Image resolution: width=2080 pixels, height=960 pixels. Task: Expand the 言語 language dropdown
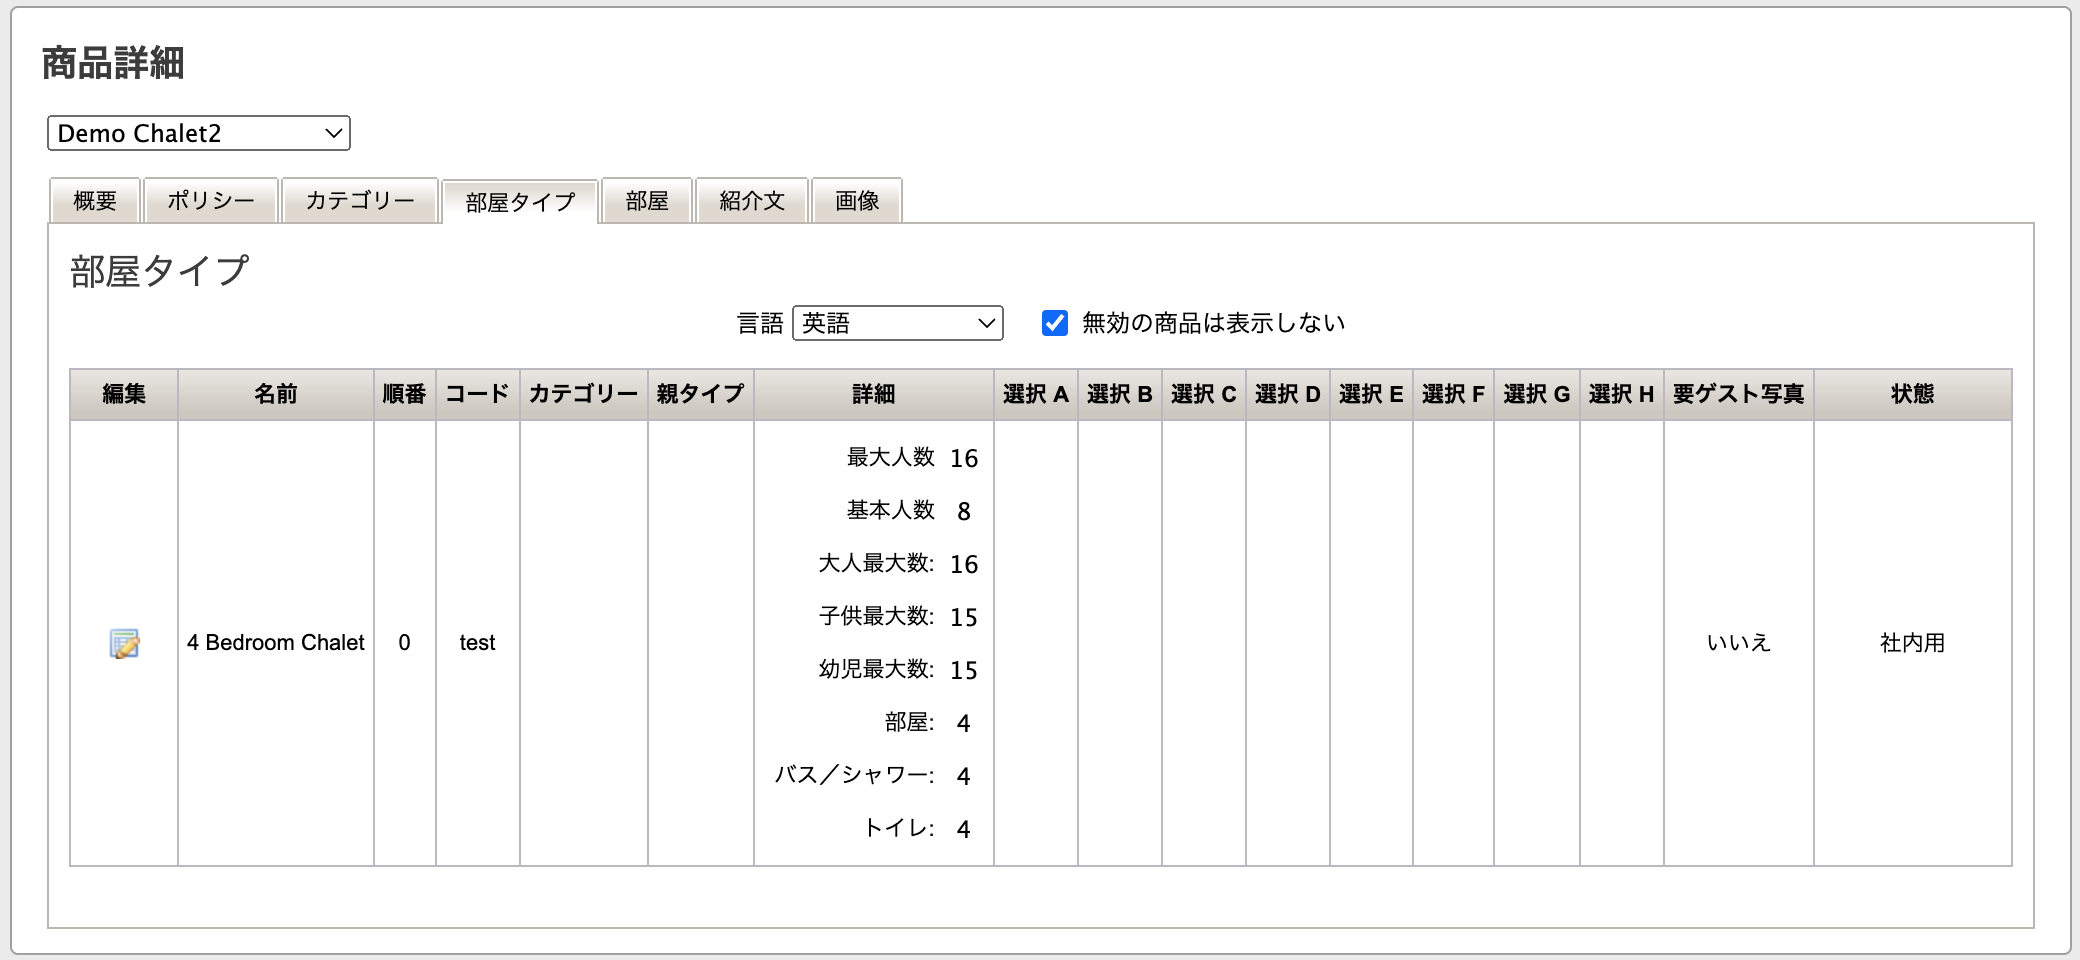[897, 323]
